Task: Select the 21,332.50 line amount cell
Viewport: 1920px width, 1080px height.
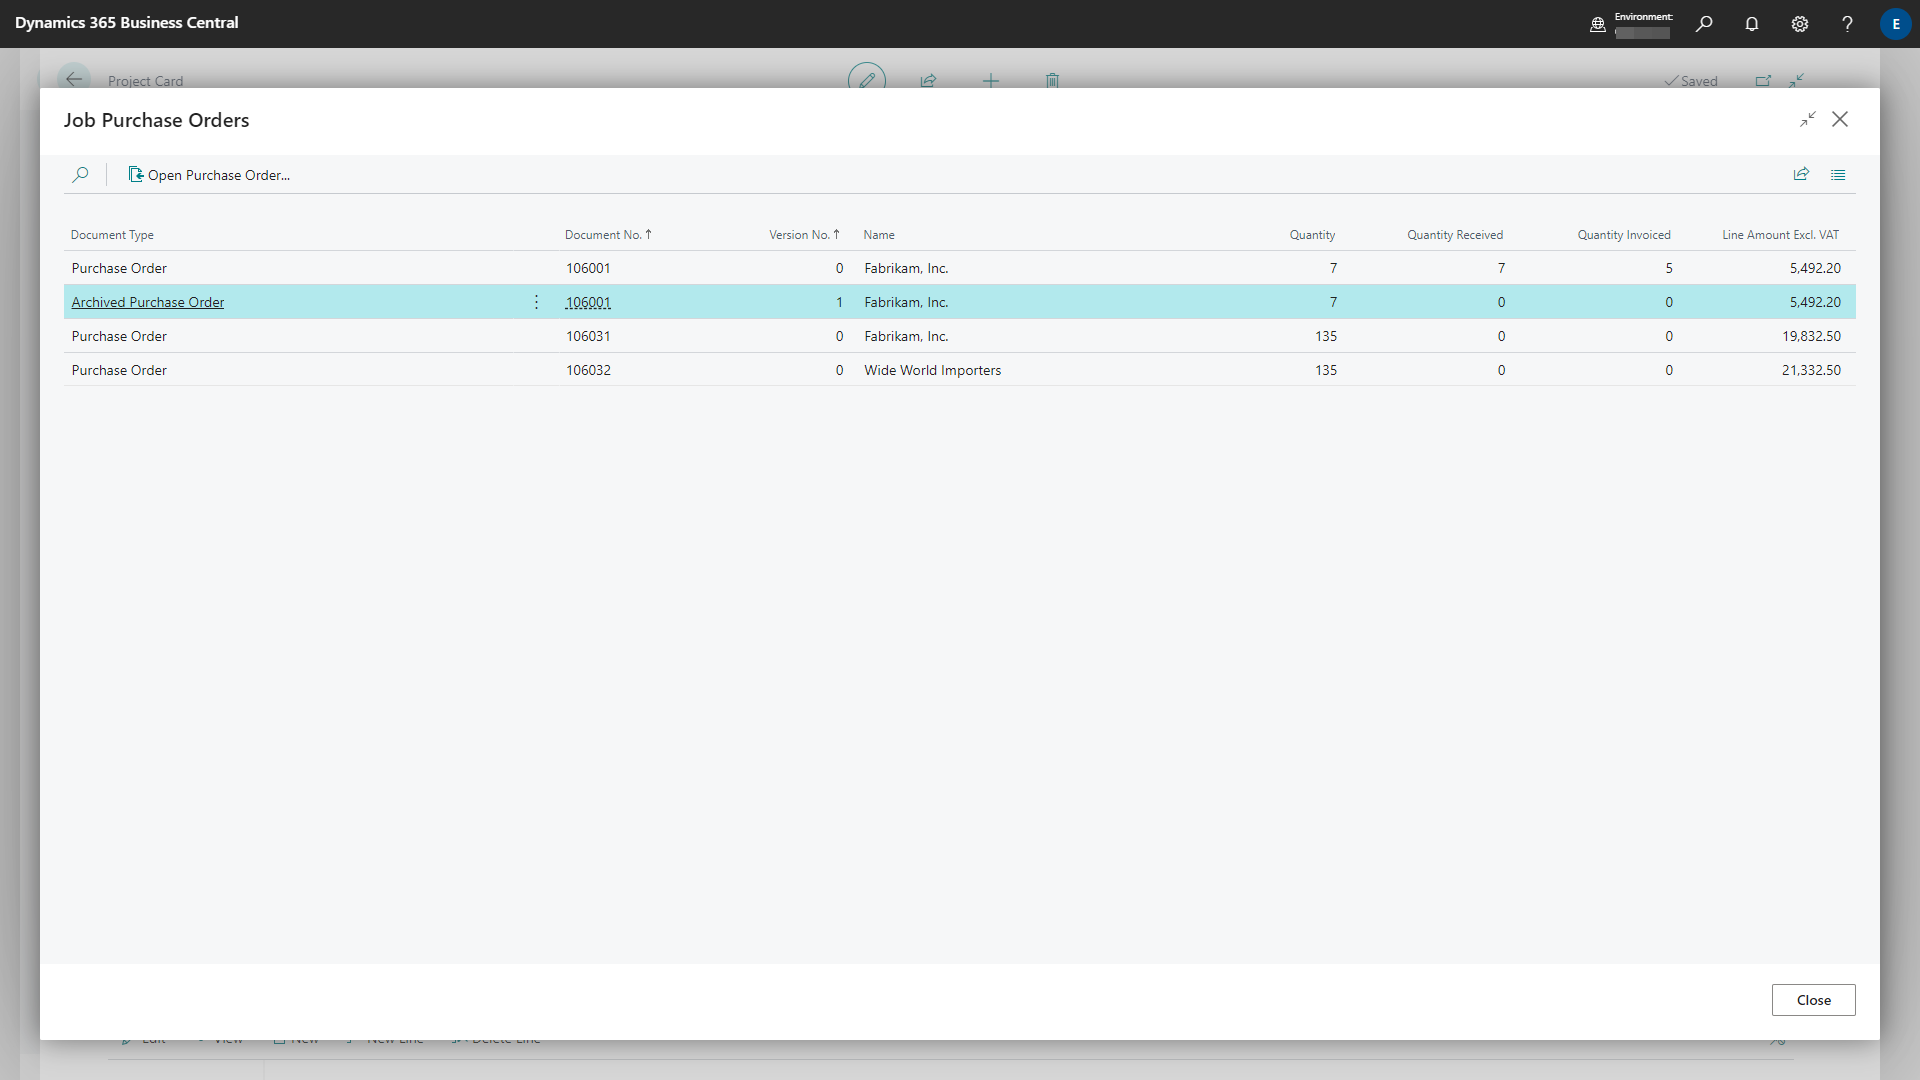Action: tap(1811, 370)
